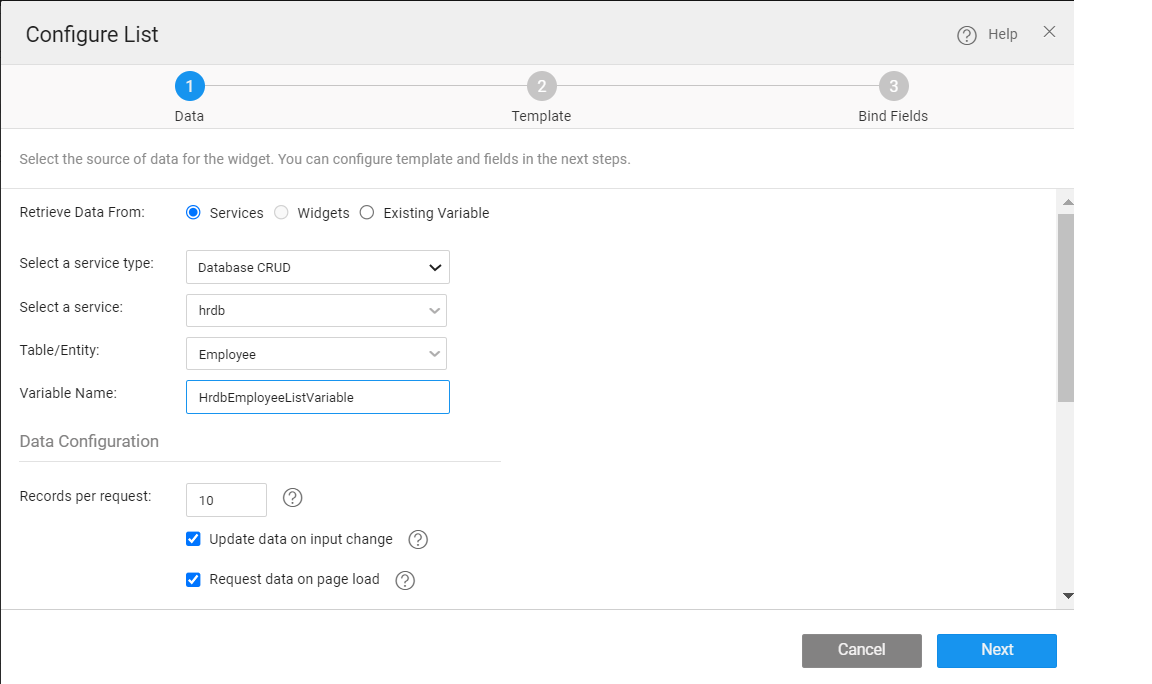Uncheck Request data on page load
The height and width of the screenshot is (684, 1152).
pyautogui.click(x=194, y=579)
